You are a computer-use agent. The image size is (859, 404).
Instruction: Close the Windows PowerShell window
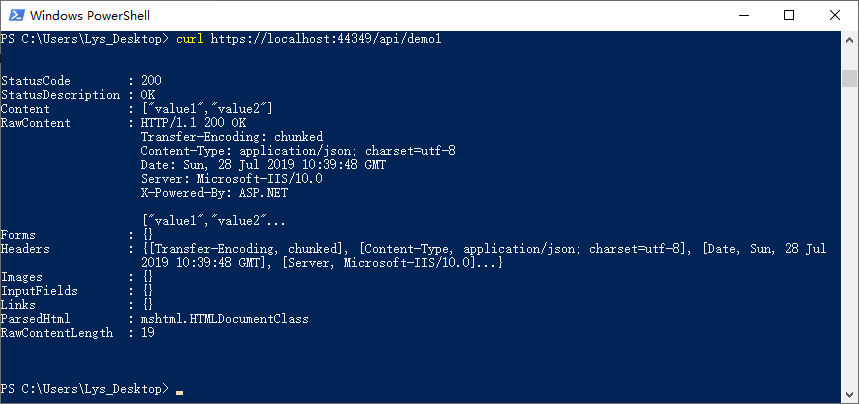click(x=835, y=15)
